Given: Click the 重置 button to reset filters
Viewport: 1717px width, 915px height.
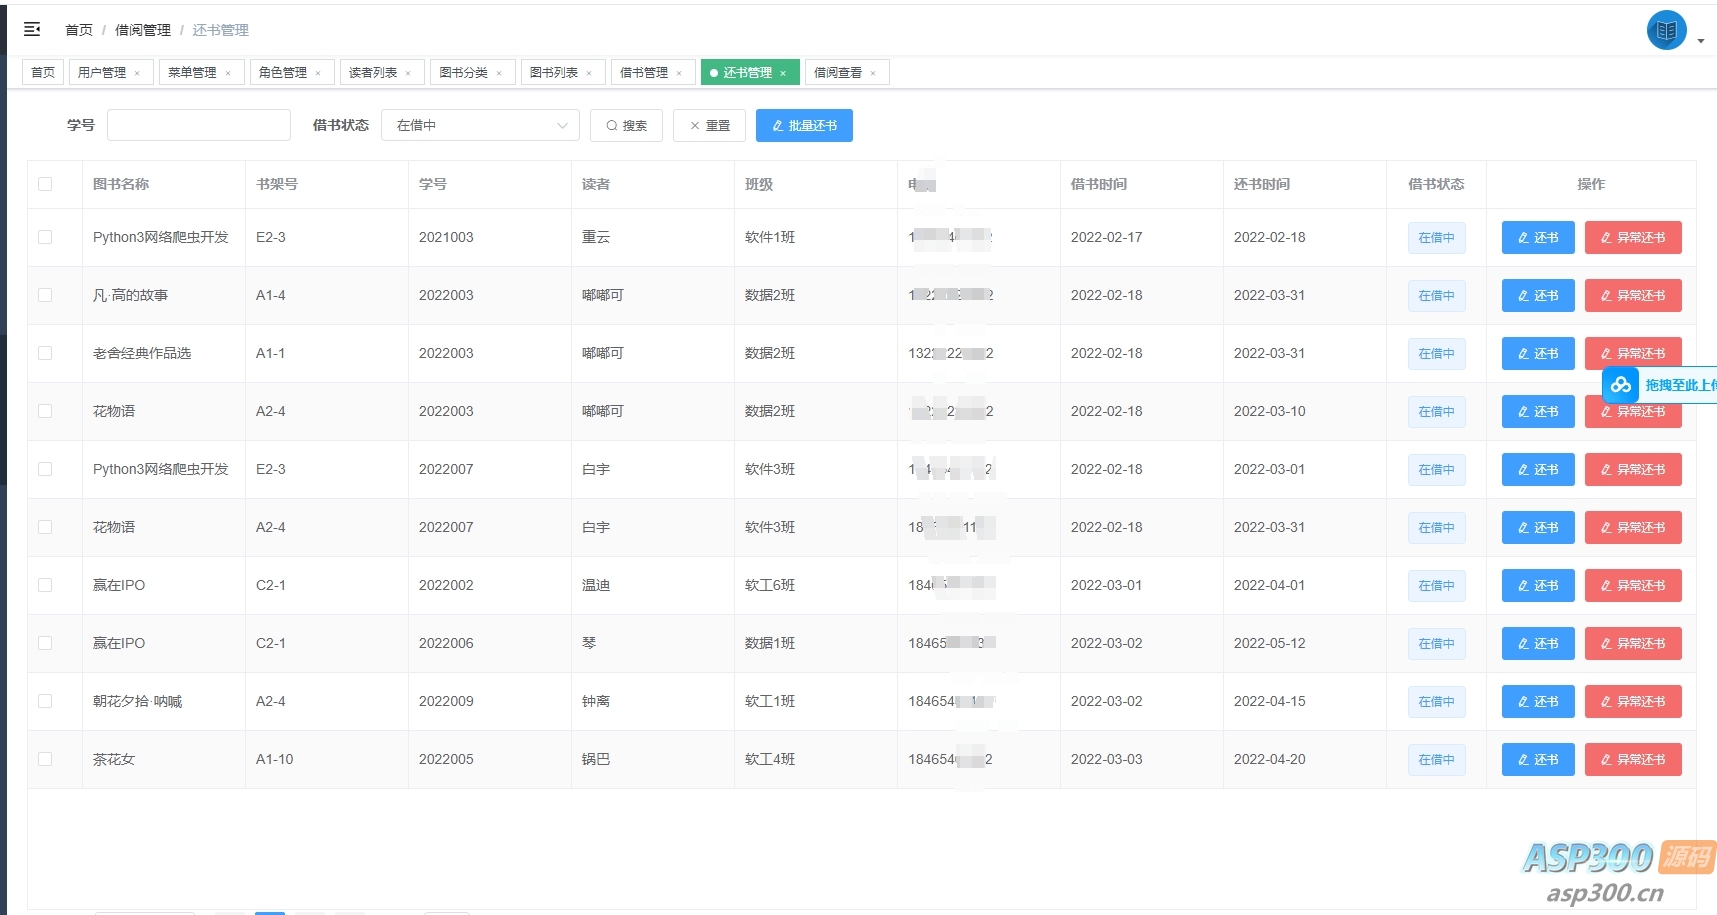Looking at the screenshot, I should click(709, 125).
